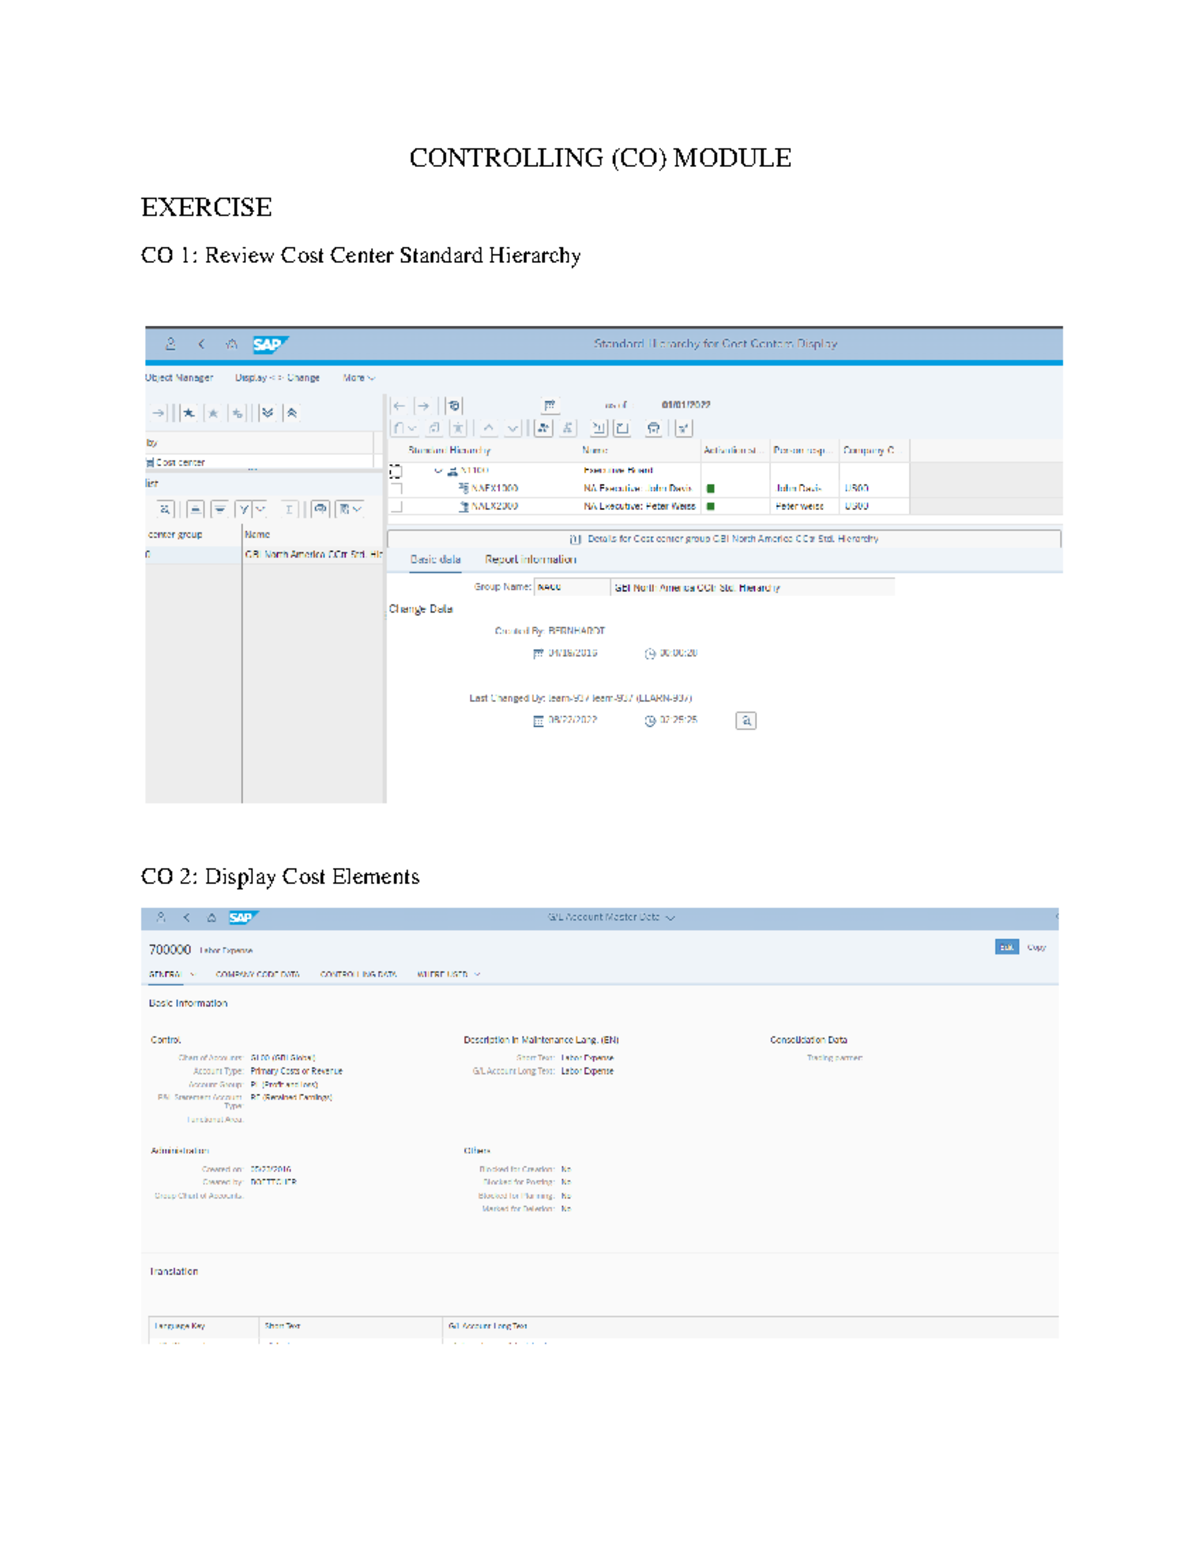
Task: Open the More menu in the hierarchy screen
Action: pos(359,378)
